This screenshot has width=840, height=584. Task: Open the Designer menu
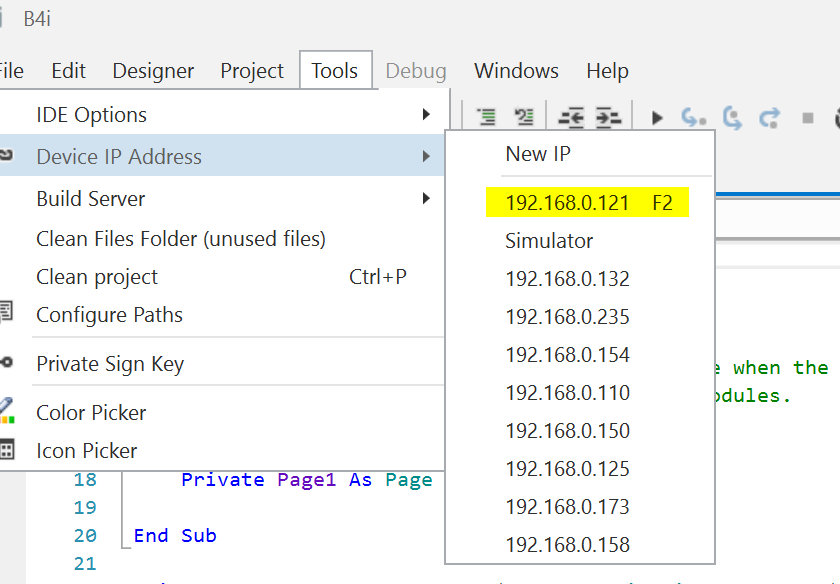pyautogui.click(x=153, y=71)
